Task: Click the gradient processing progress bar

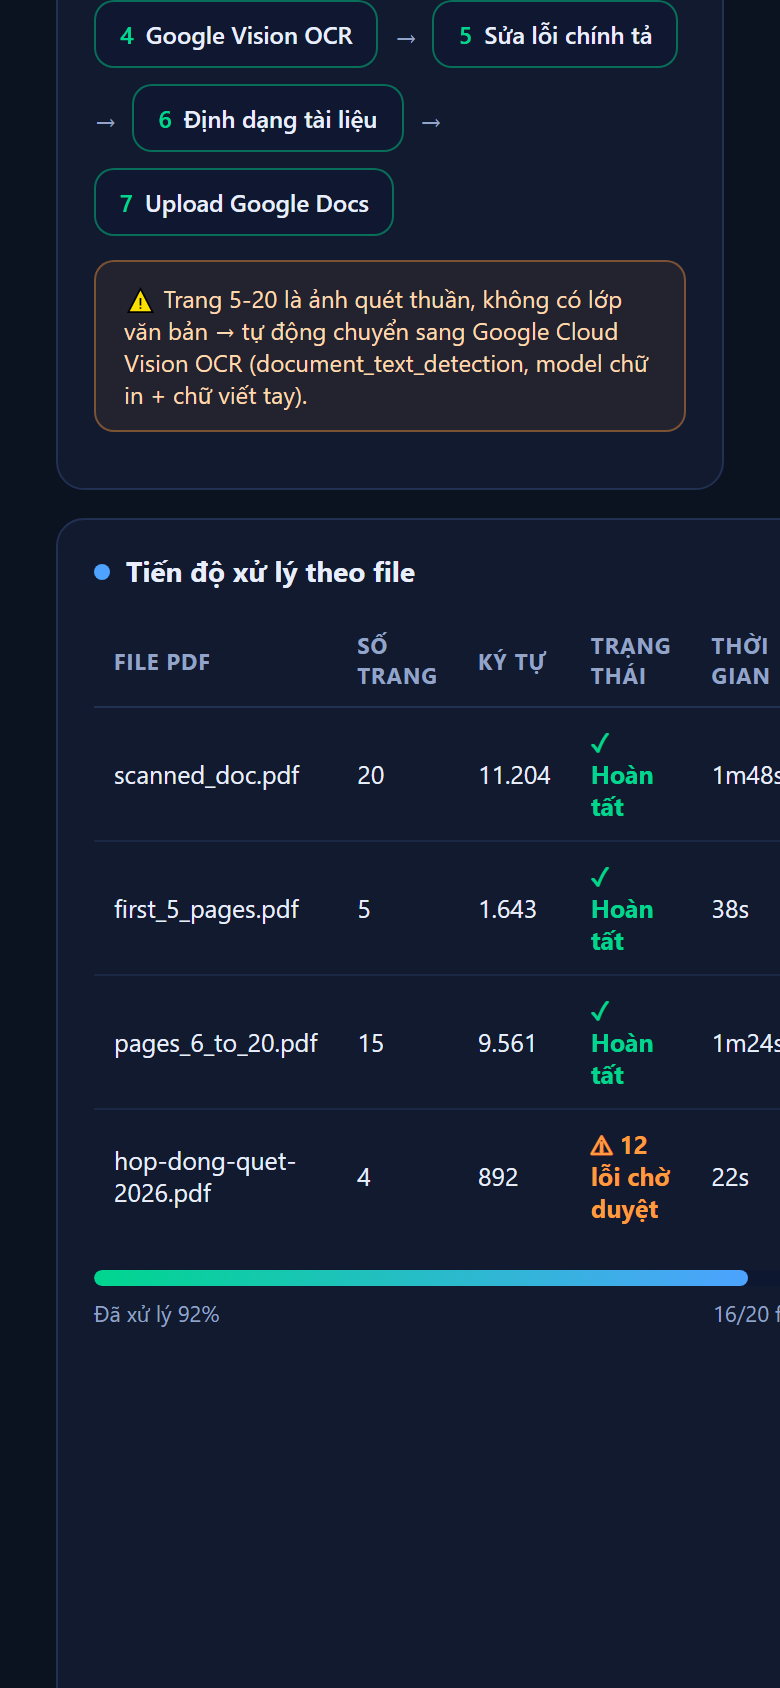Action: (x=421, y=1278)
